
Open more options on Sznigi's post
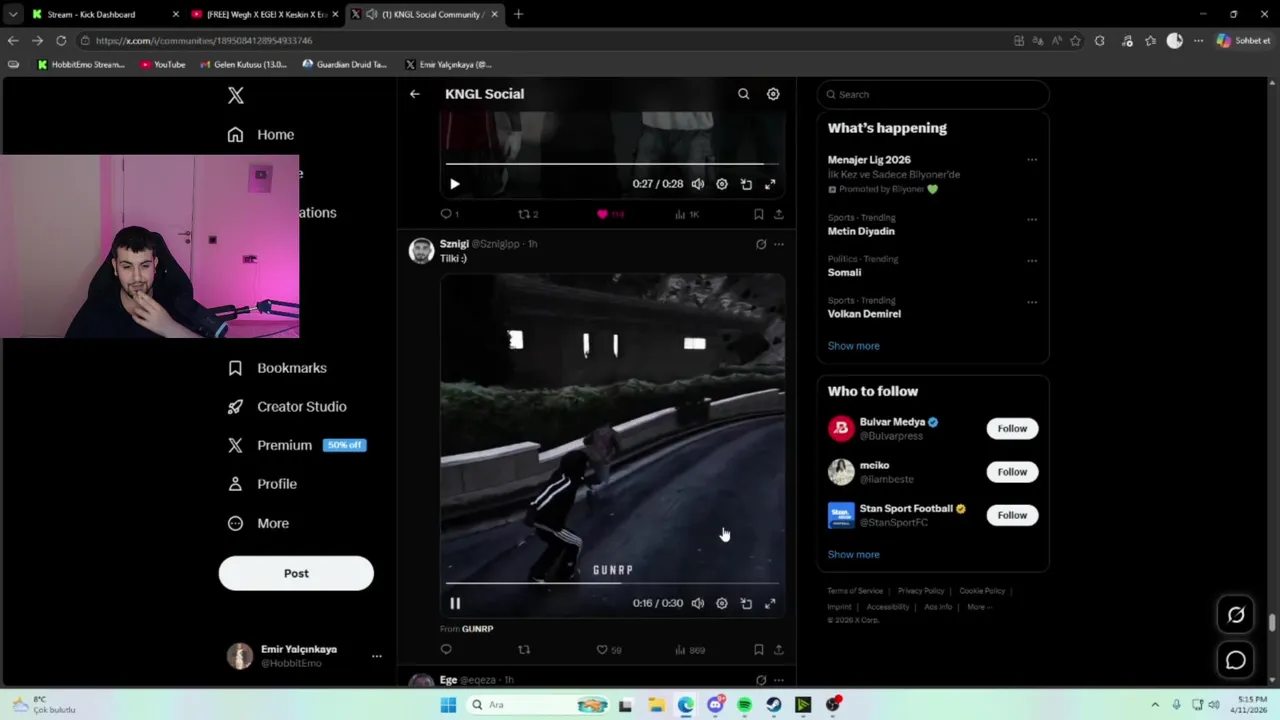(x=779, y=244)
